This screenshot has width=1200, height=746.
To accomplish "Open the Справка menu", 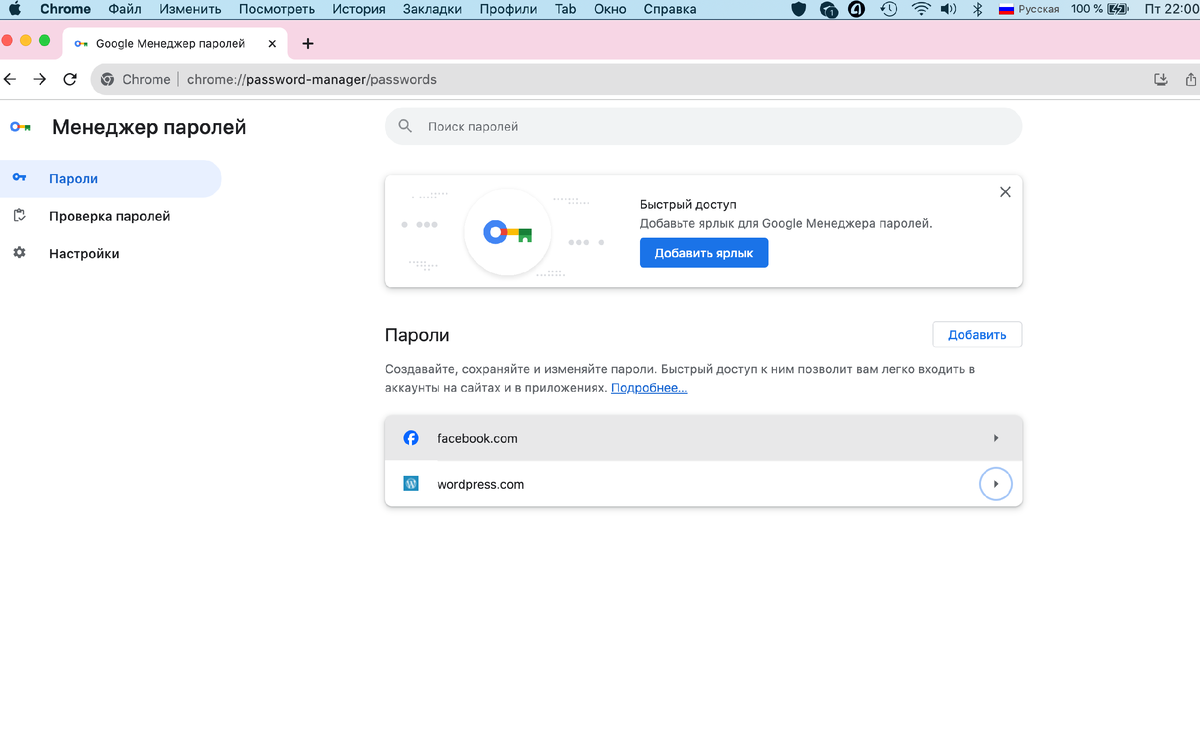I will (670, 9).
